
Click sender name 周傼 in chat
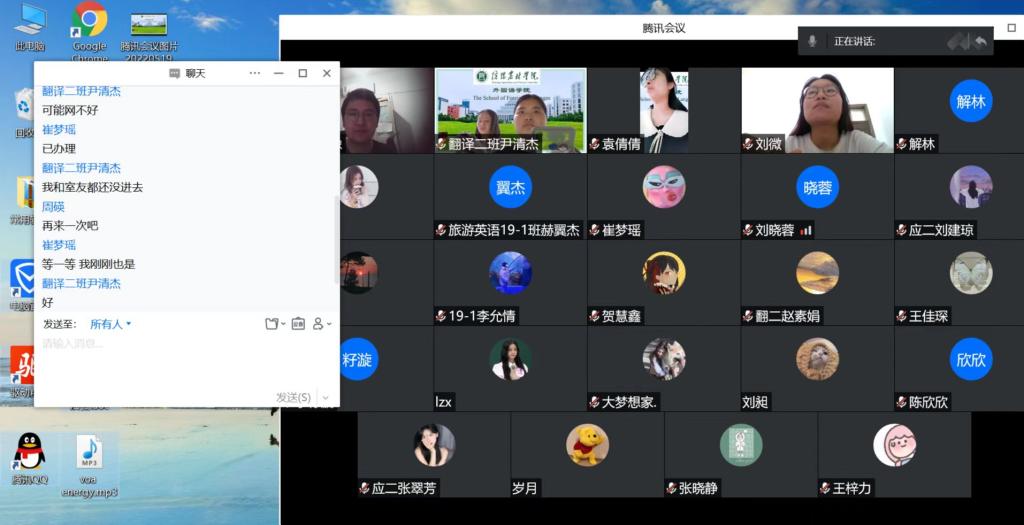tap(53, 207)
